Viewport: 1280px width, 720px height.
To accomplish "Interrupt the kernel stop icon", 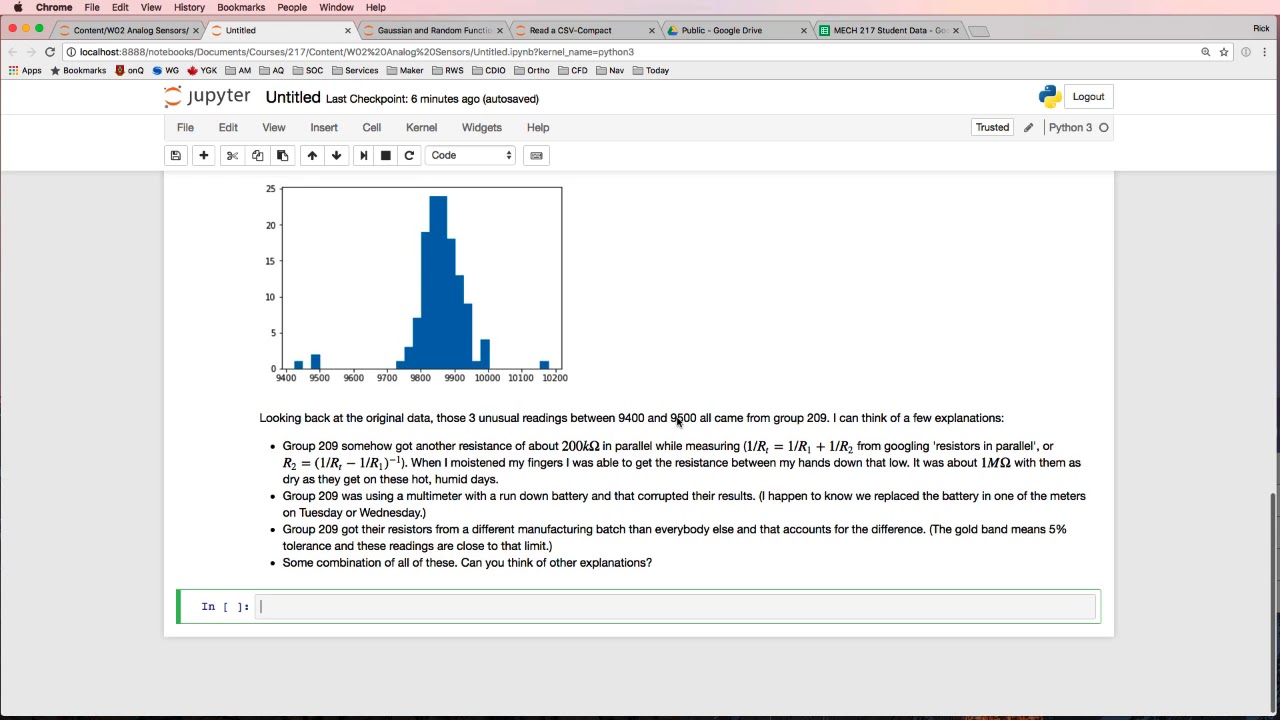I will pyautogui.click(x=386, y=155).
